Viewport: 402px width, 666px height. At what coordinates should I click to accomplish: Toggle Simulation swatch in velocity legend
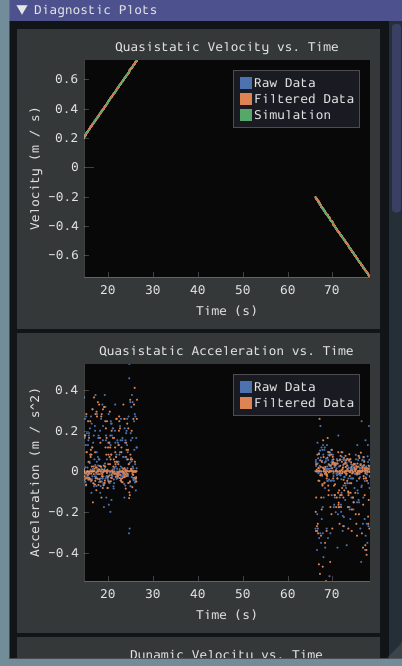(246, 115)
